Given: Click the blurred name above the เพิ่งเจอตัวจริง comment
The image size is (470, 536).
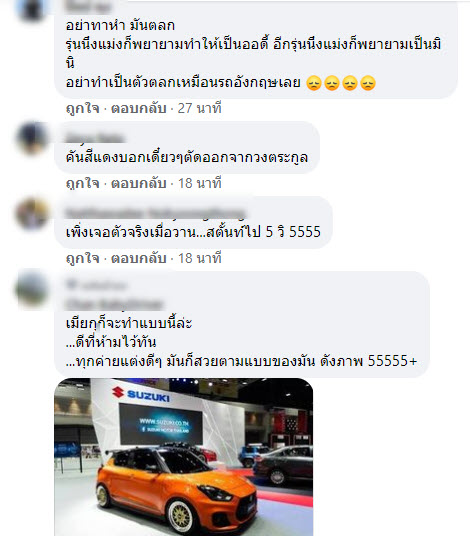Looking at the screenshot, I should (x=156, y=213).
